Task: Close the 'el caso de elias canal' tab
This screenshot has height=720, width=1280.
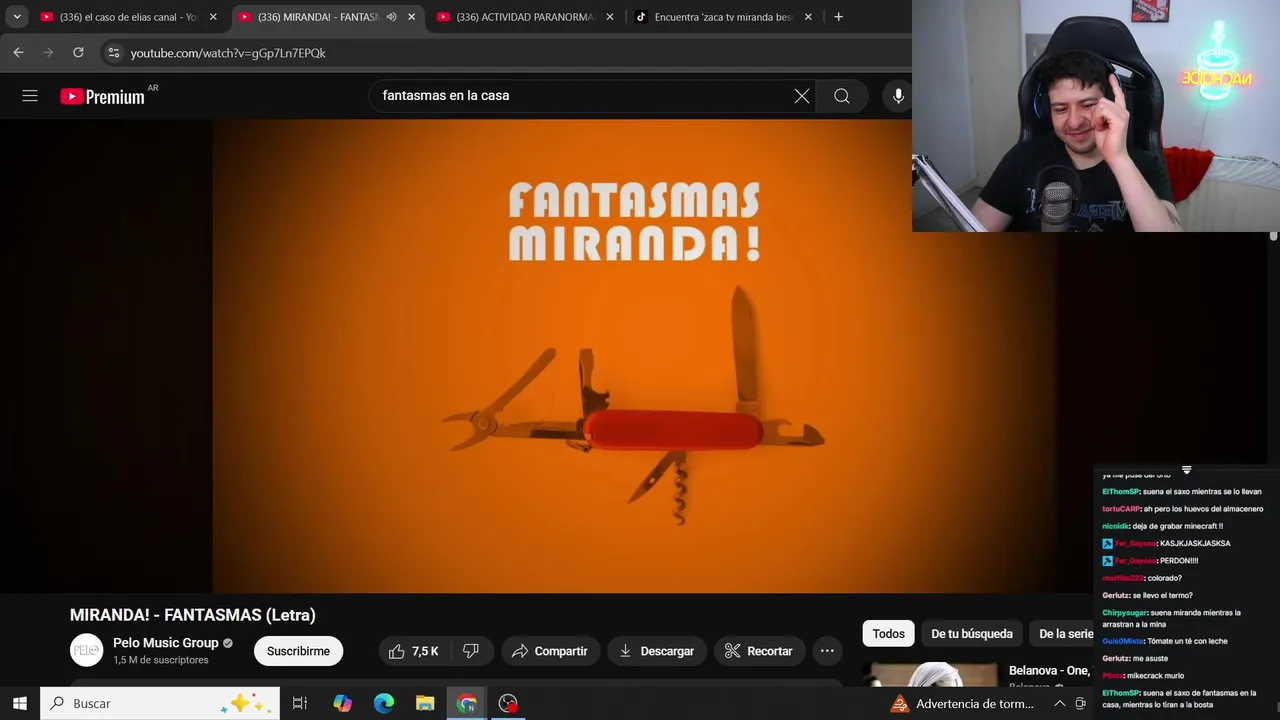Action: (x=213, y=17)
